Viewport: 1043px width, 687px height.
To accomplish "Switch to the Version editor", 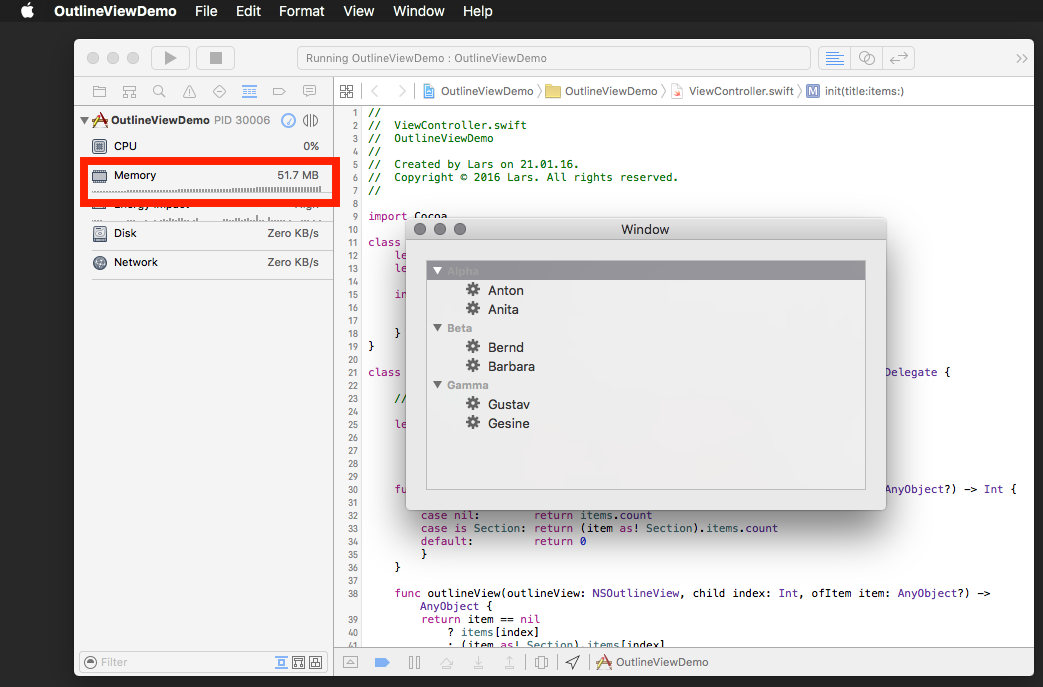I will (899, 58).
